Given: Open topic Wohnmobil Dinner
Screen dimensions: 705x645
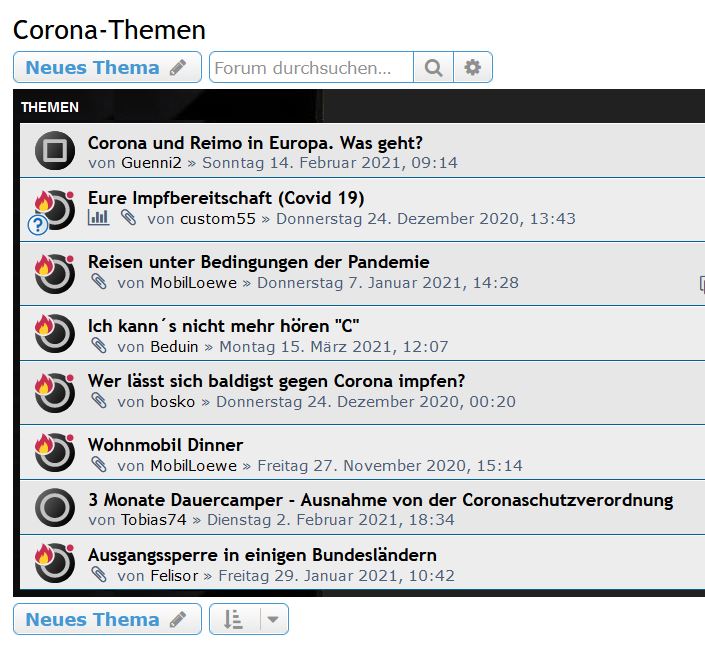Looking at the screenshot, I should click(x=165, y=445).
